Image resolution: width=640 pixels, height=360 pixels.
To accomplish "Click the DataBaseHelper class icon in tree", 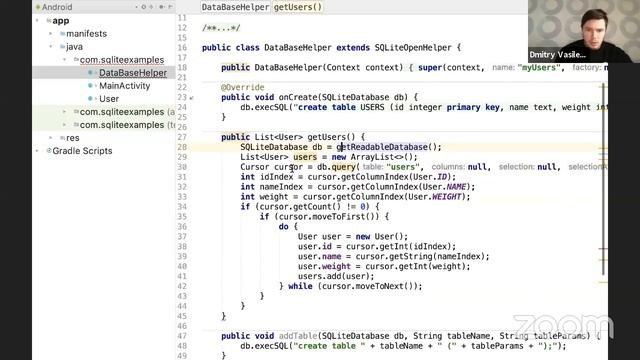I will coord(91,73).
